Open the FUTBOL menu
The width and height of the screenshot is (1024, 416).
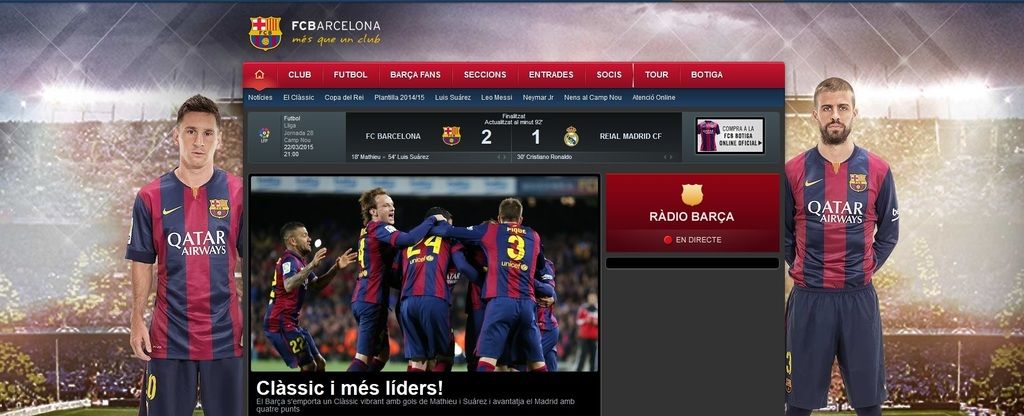click(351, 75)
